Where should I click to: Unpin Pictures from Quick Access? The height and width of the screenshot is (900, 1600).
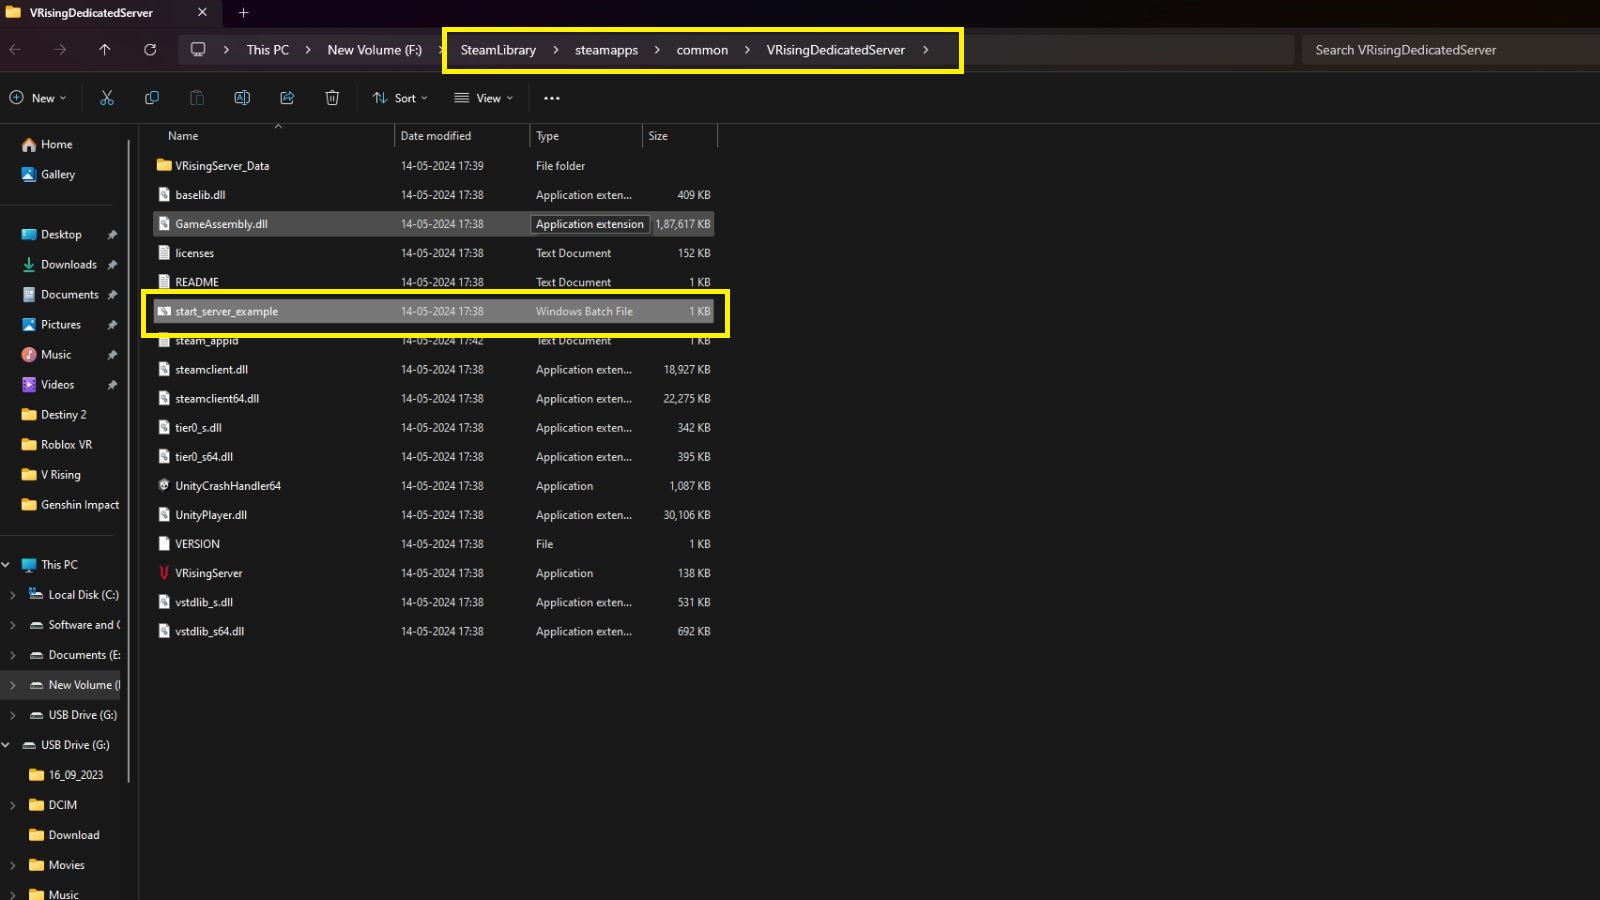(112, 324)
